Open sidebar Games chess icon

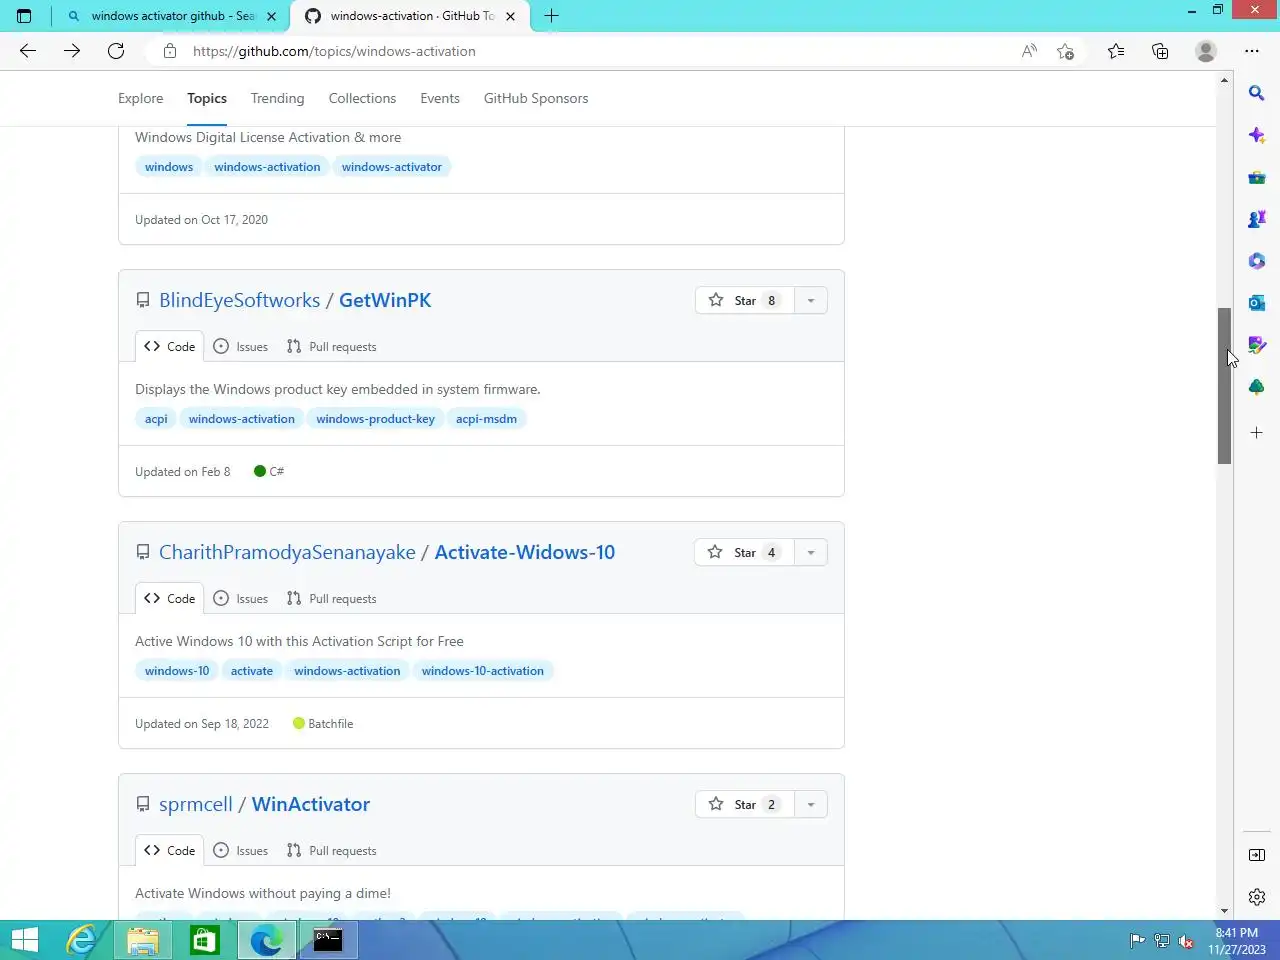(1257, 219)
